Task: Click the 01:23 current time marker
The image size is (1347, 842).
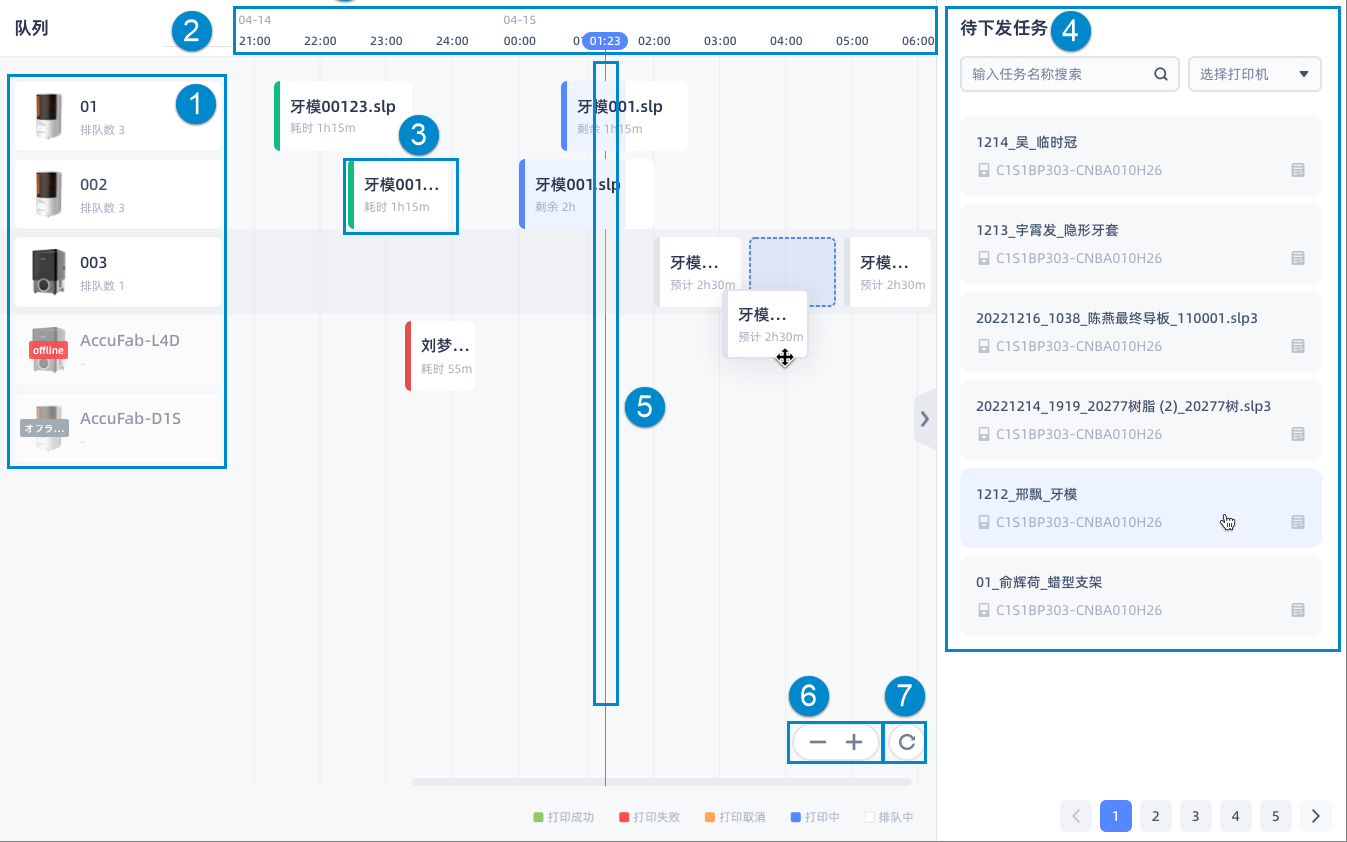Action: click(x=605, y=41)
